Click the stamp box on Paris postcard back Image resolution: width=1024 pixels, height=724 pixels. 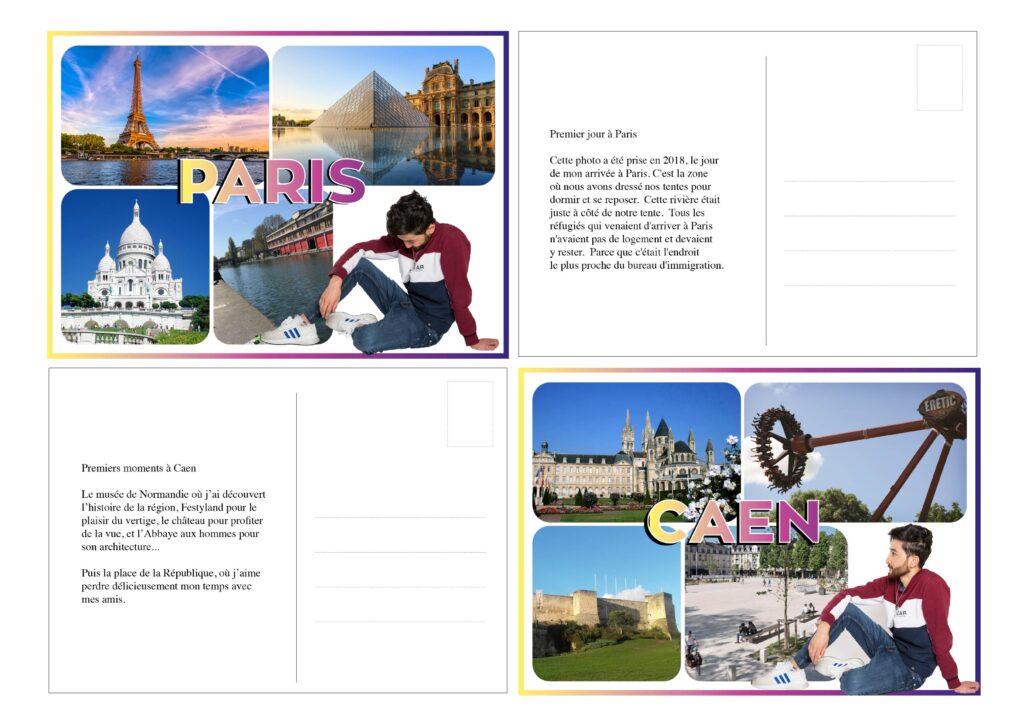point(940,78)
